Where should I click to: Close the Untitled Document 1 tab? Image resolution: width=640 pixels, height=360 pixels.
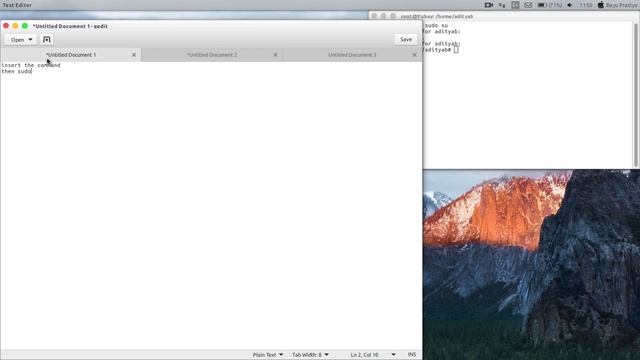pyautogui.click(x=134, y=55)
